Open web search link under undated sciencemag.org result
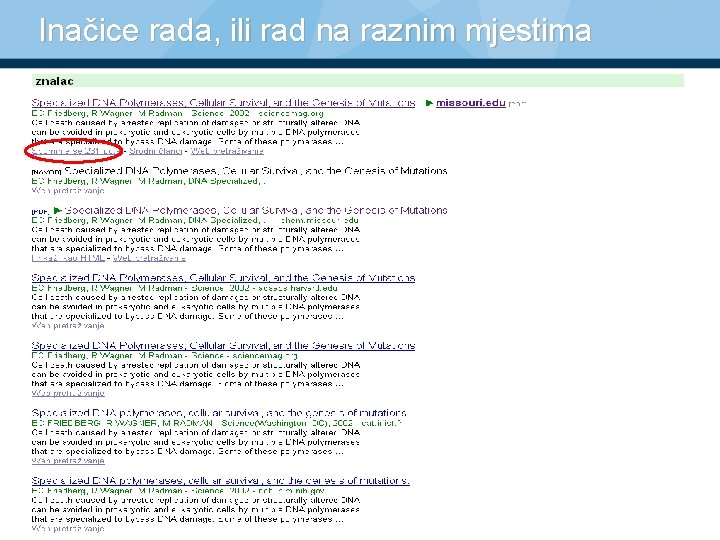 [68, 393]
